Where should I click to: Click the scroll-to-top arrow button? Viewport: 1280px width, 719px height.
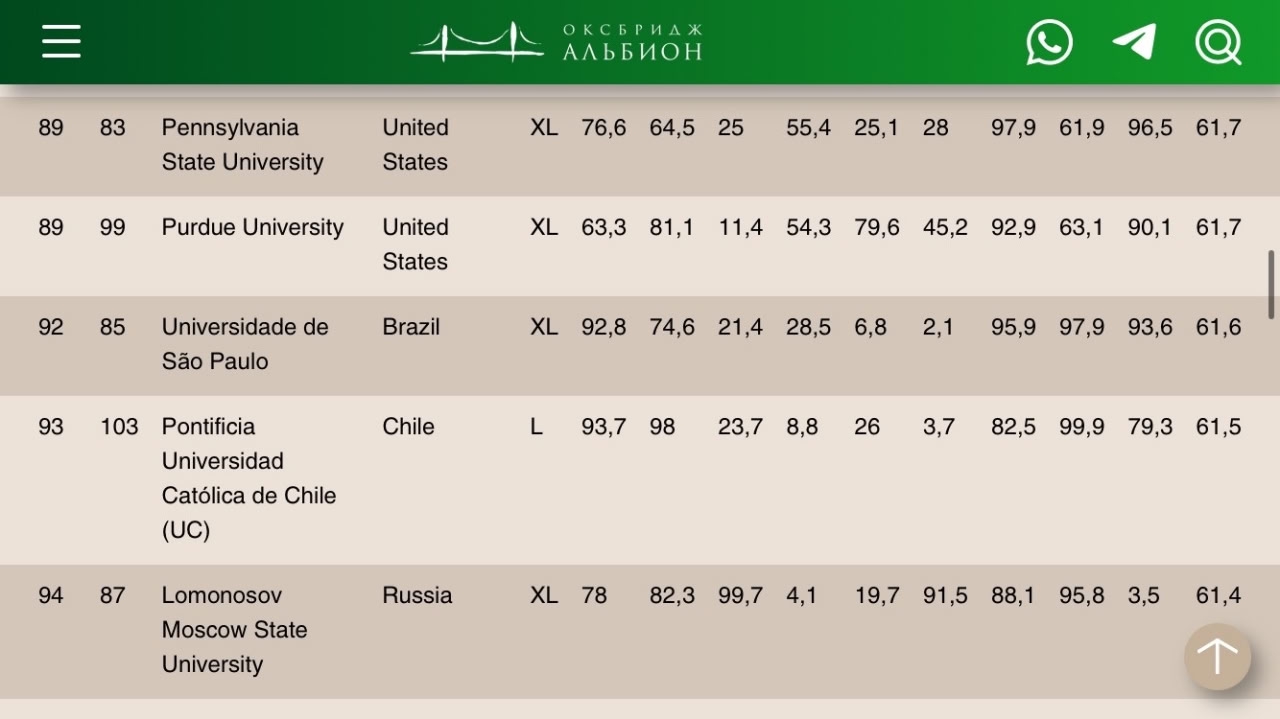(1217, 657)
